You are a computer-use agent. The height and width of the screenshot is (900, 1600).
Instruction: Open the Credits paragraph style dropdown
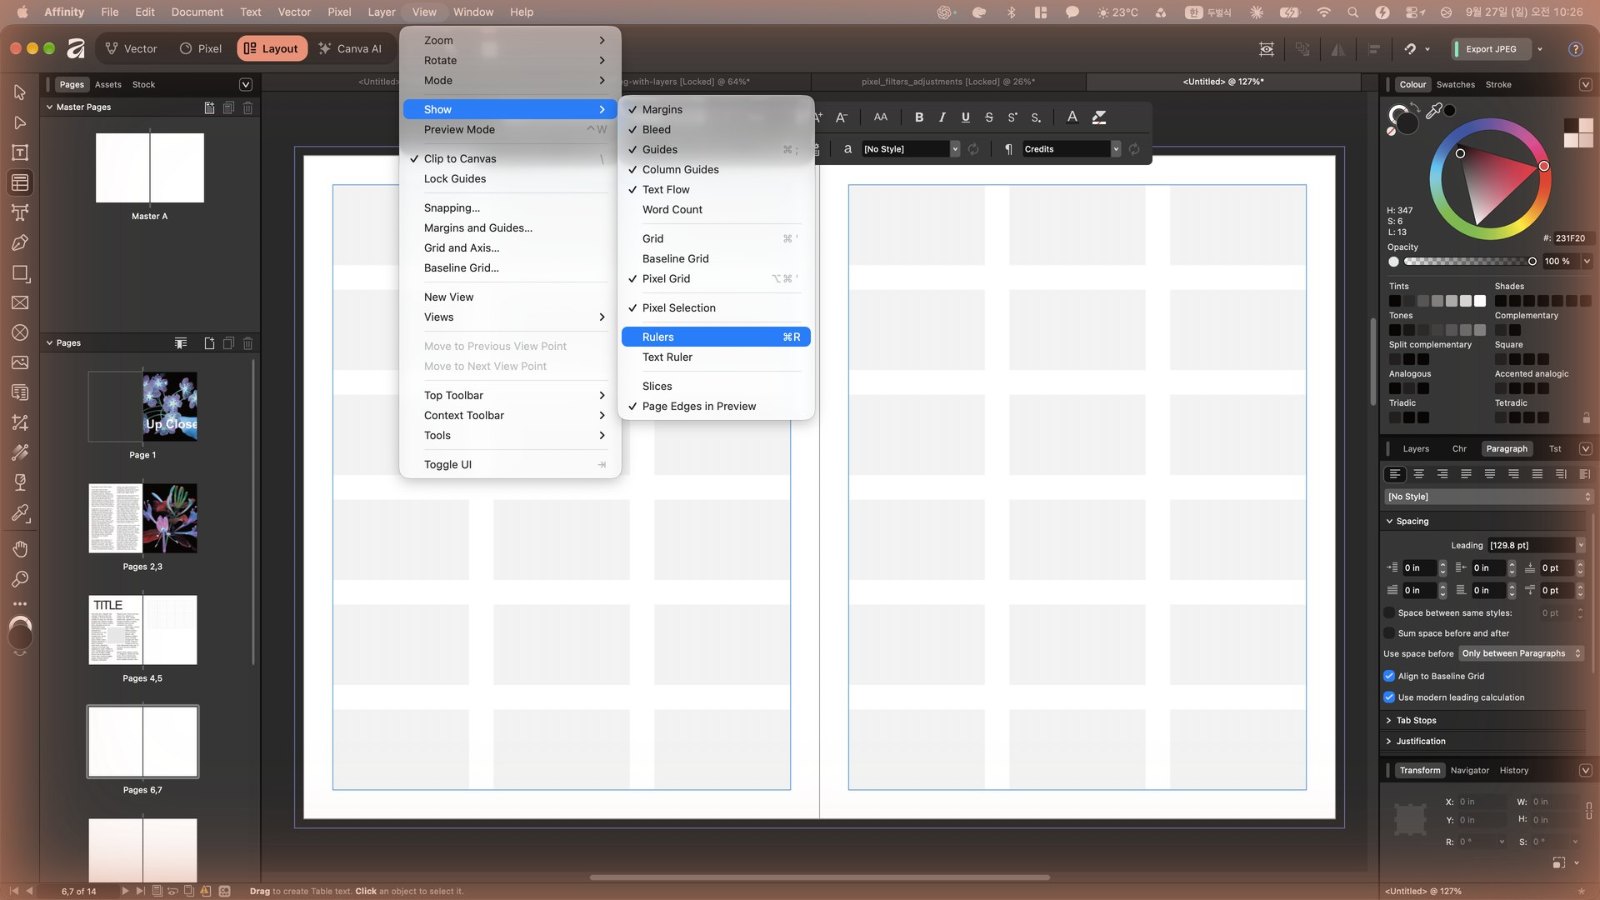[1116, 149]
